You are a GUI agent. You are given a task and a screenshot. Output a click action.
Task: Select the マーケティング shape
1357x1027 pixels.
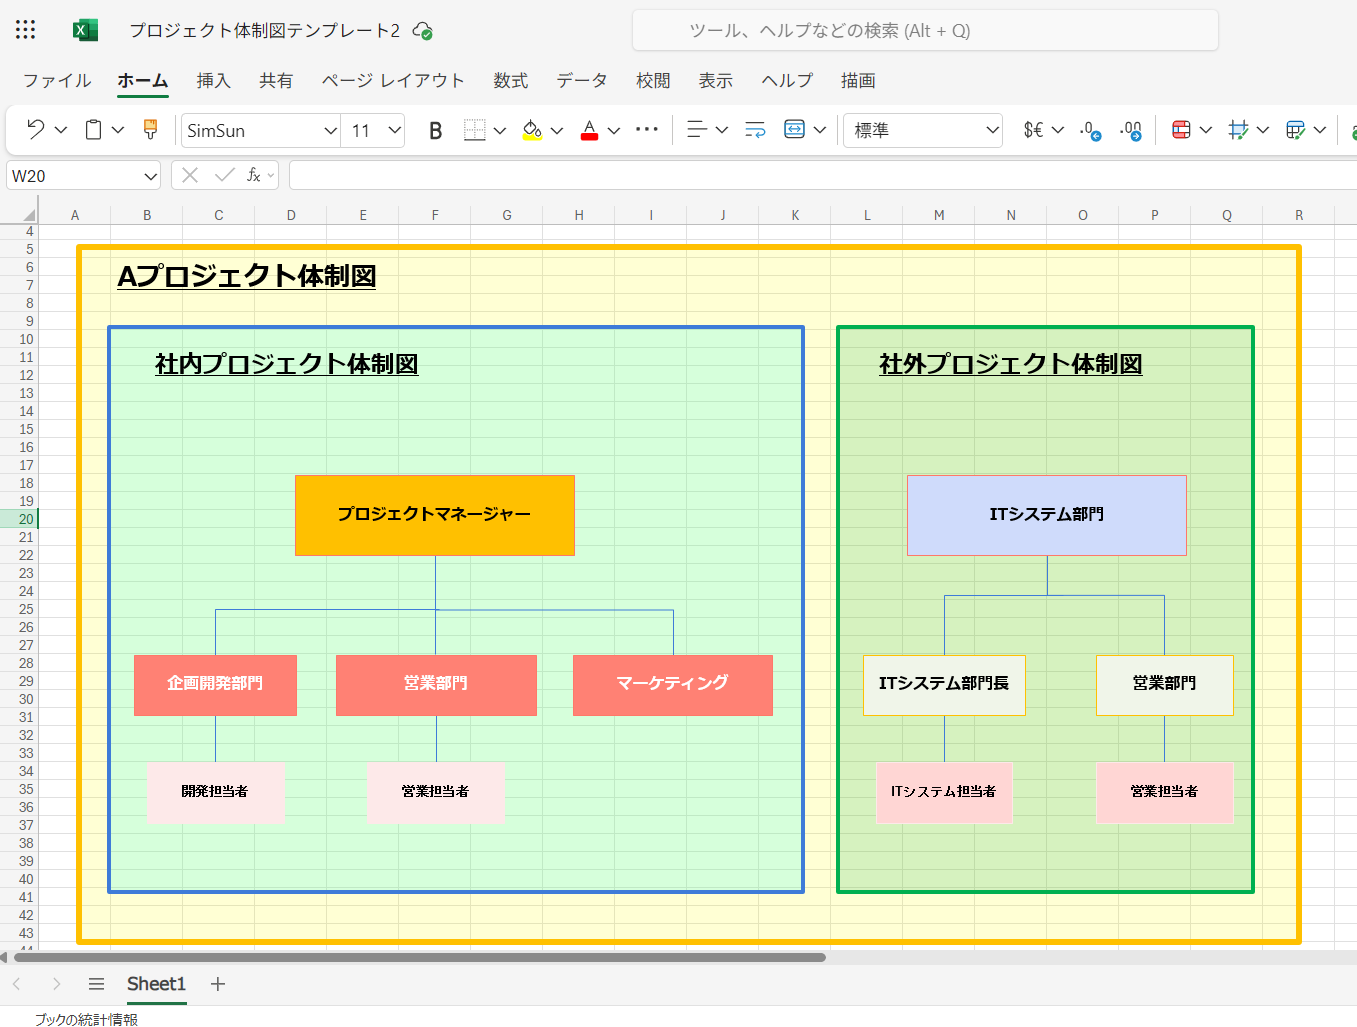pos(673,685)
